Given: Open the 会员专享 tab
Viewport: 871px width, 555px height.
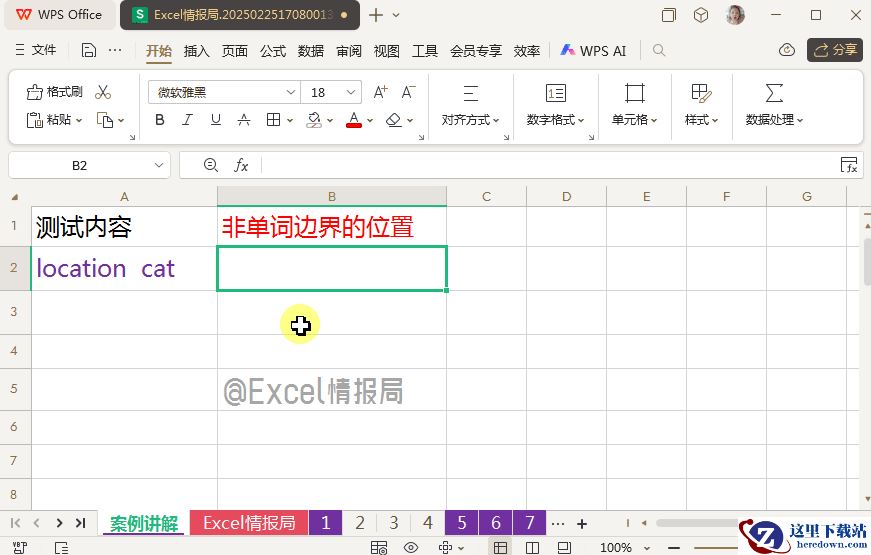Looking at the screenshot, I should pos(475,51).
